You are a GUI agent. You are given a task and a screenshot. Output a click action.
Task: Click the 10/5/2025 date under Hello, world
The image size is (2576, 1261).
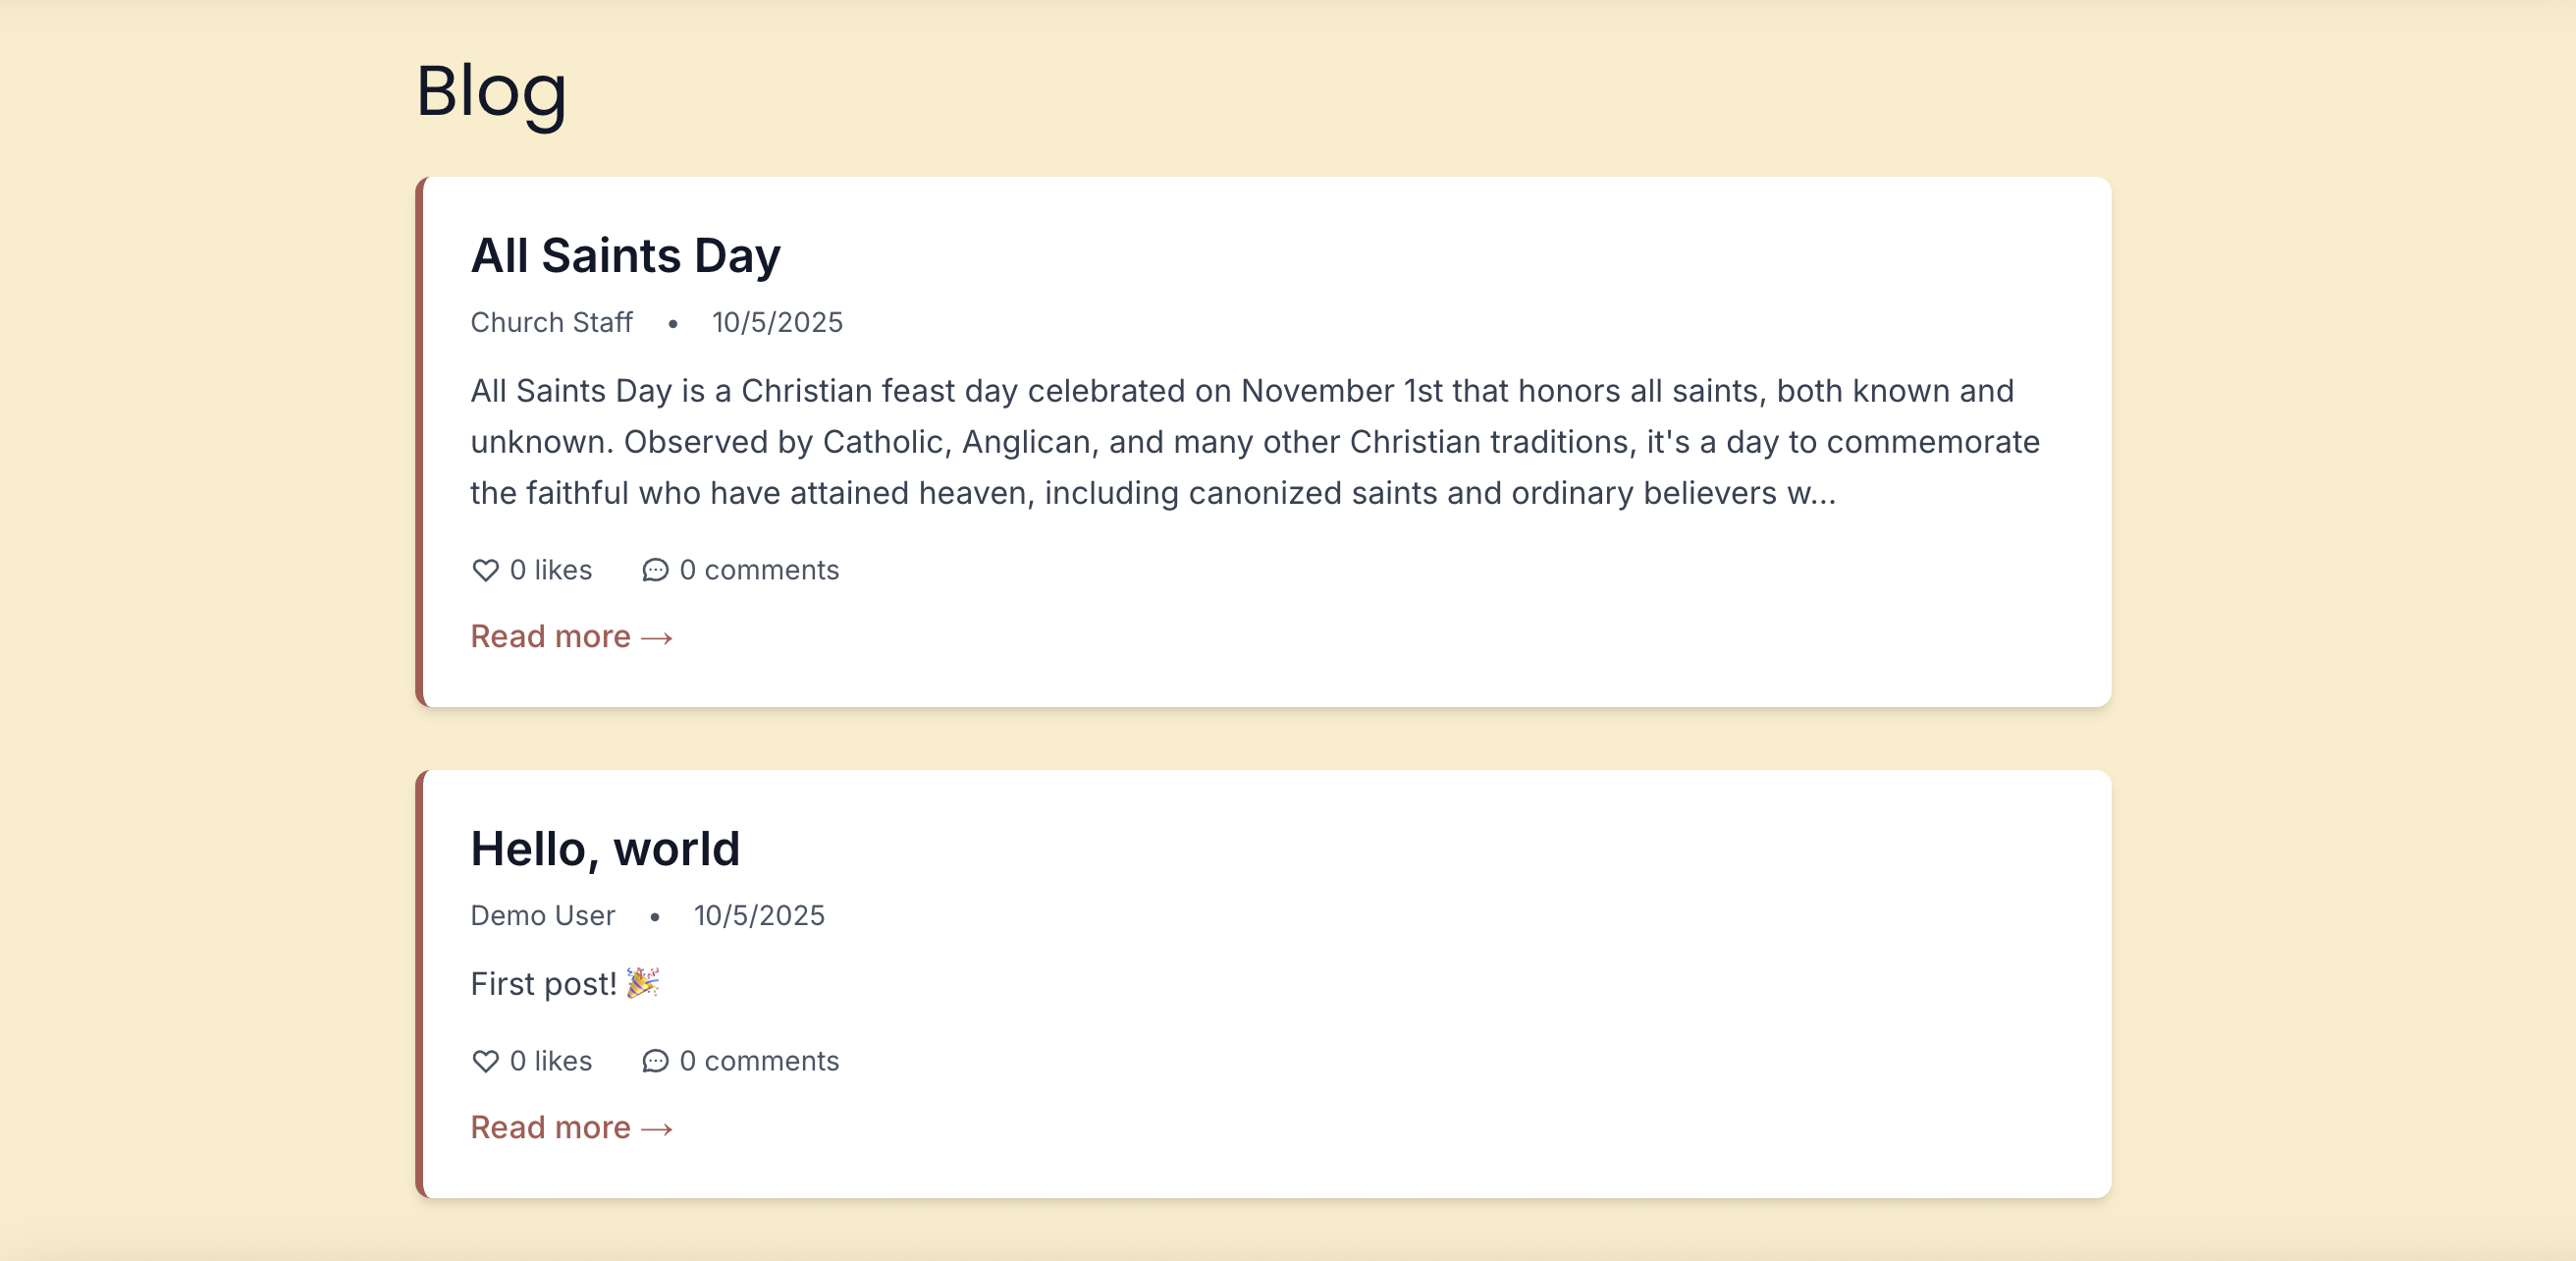pyautogui.click(x=760, y=915)
